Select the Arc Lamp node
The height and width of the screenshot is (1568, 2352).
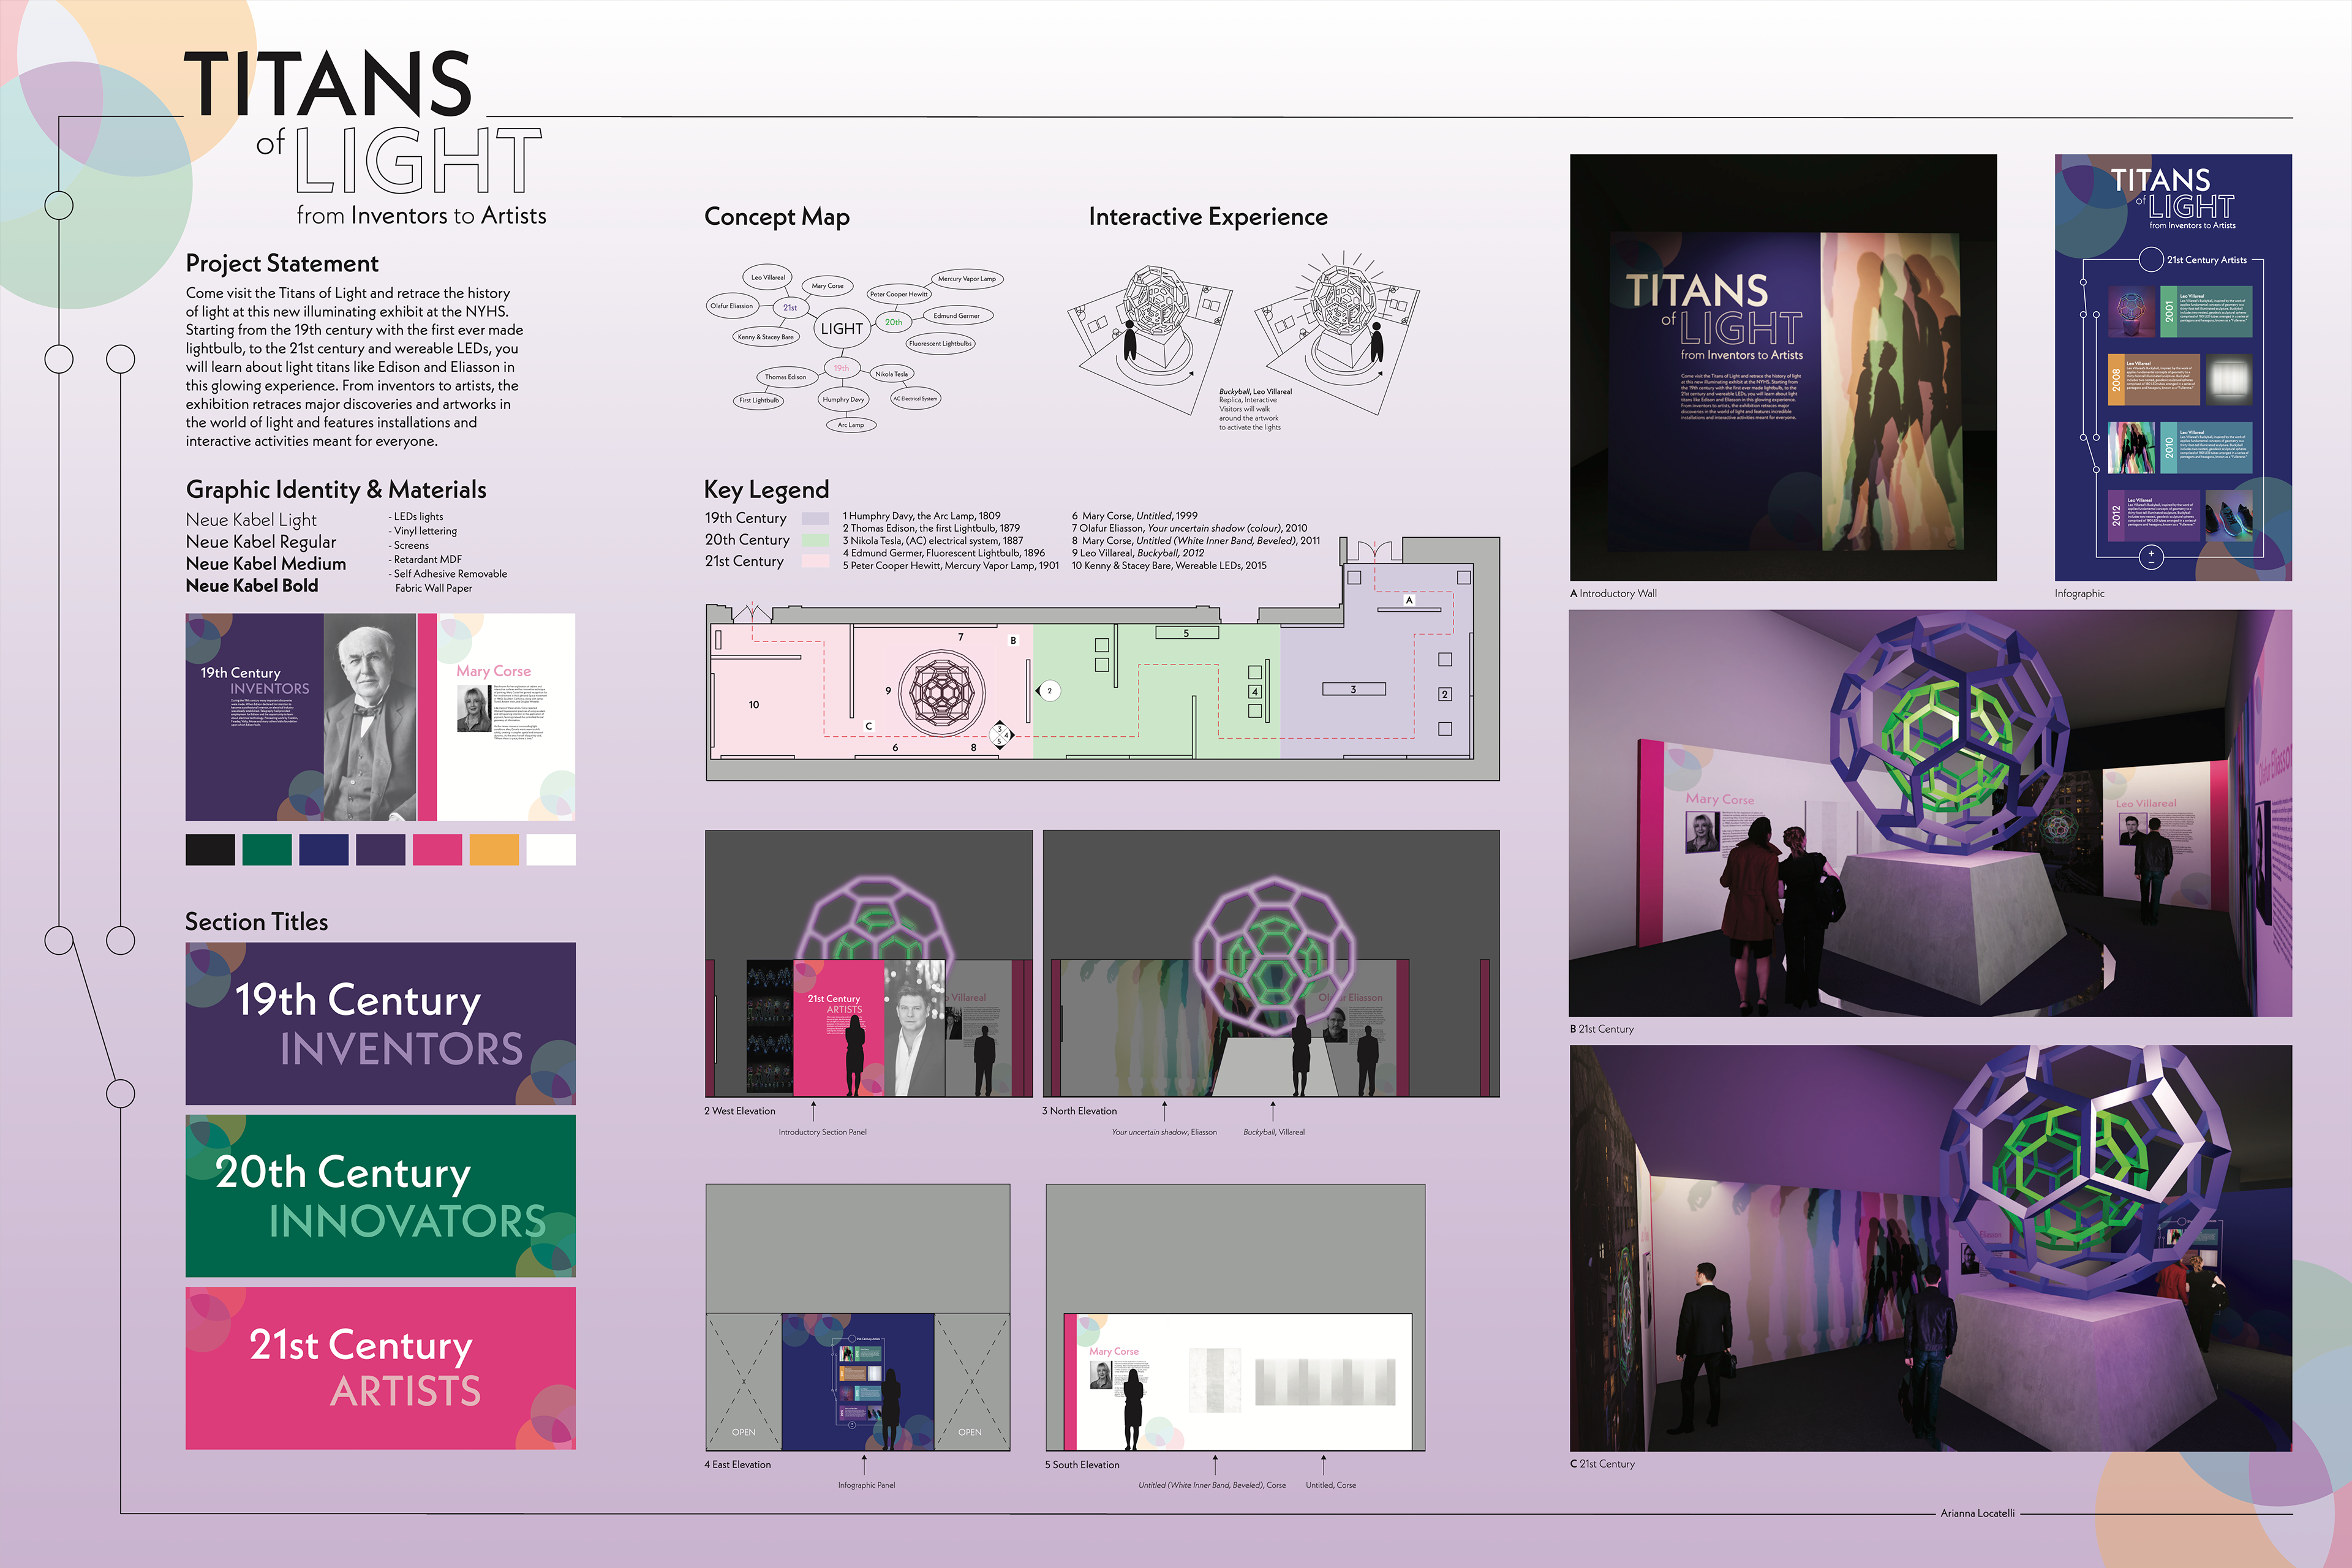[851, 425]
